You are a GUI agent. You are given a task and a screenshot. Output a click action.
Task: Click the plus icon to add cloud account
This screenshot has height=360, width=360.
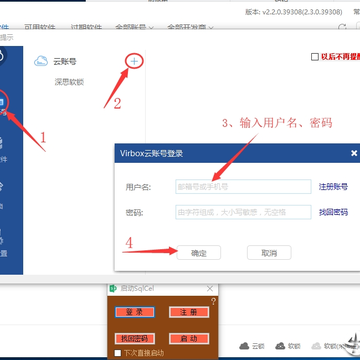coord(134,61)
